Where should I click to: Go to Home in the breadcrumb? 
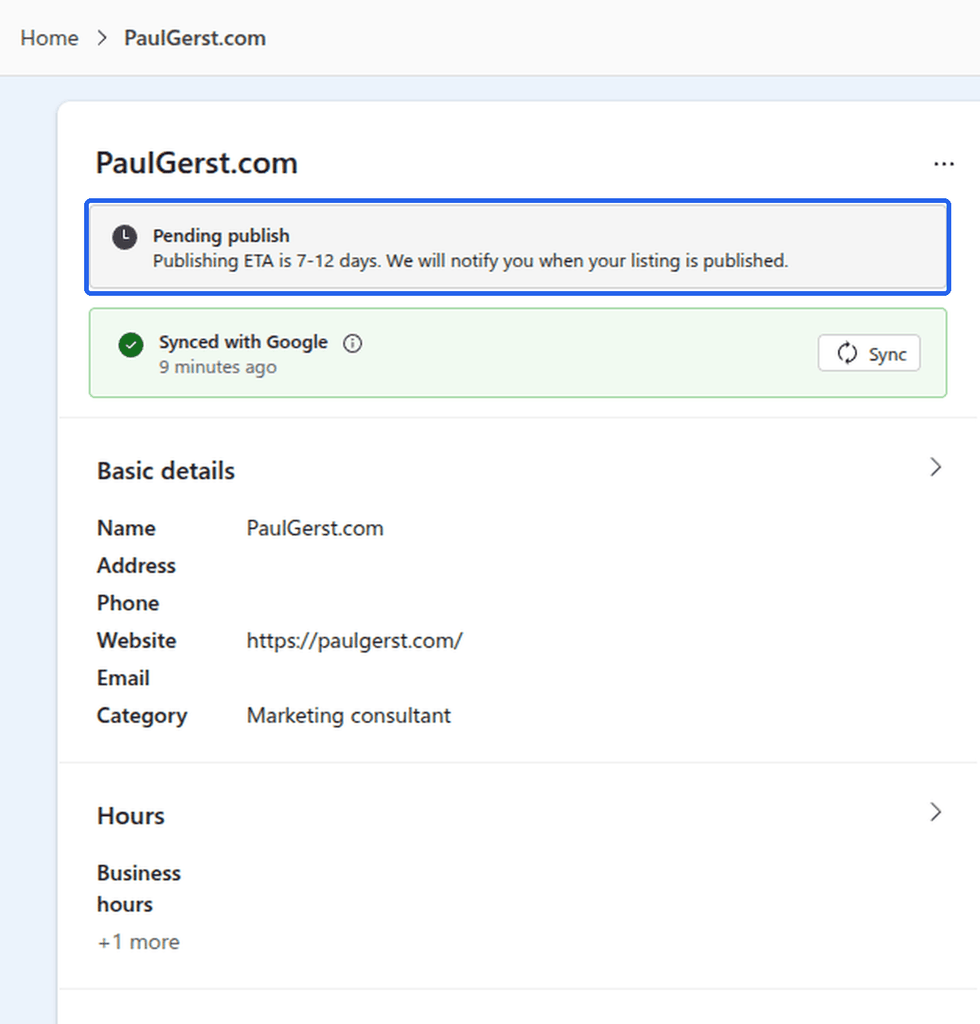[50, 38]
